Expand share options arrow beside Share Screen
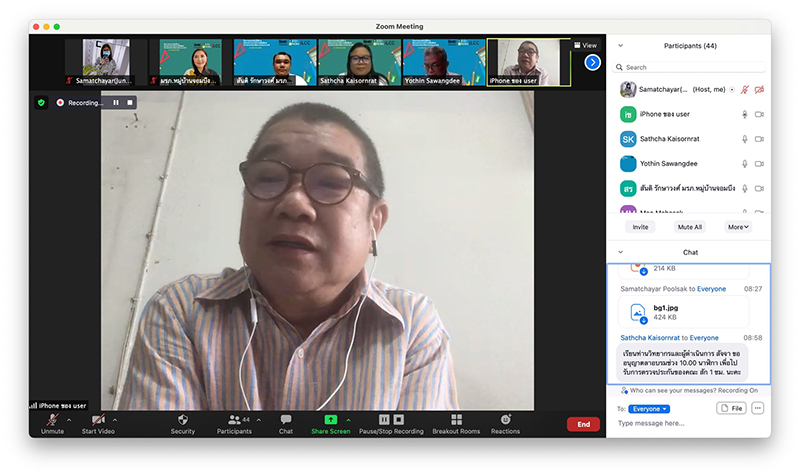Screen dimensions: 800x476 [x=348, y=420]
